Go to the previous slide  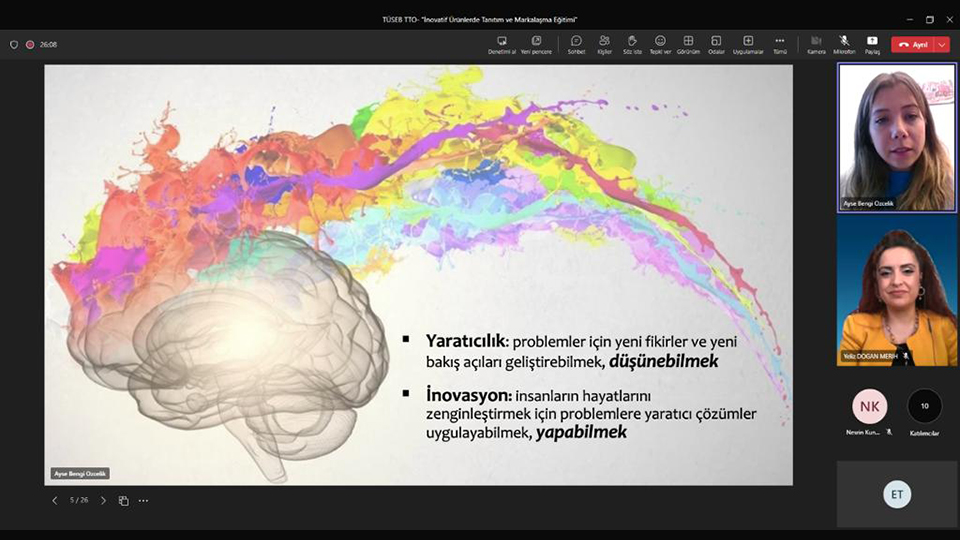[x=55, y=500]
